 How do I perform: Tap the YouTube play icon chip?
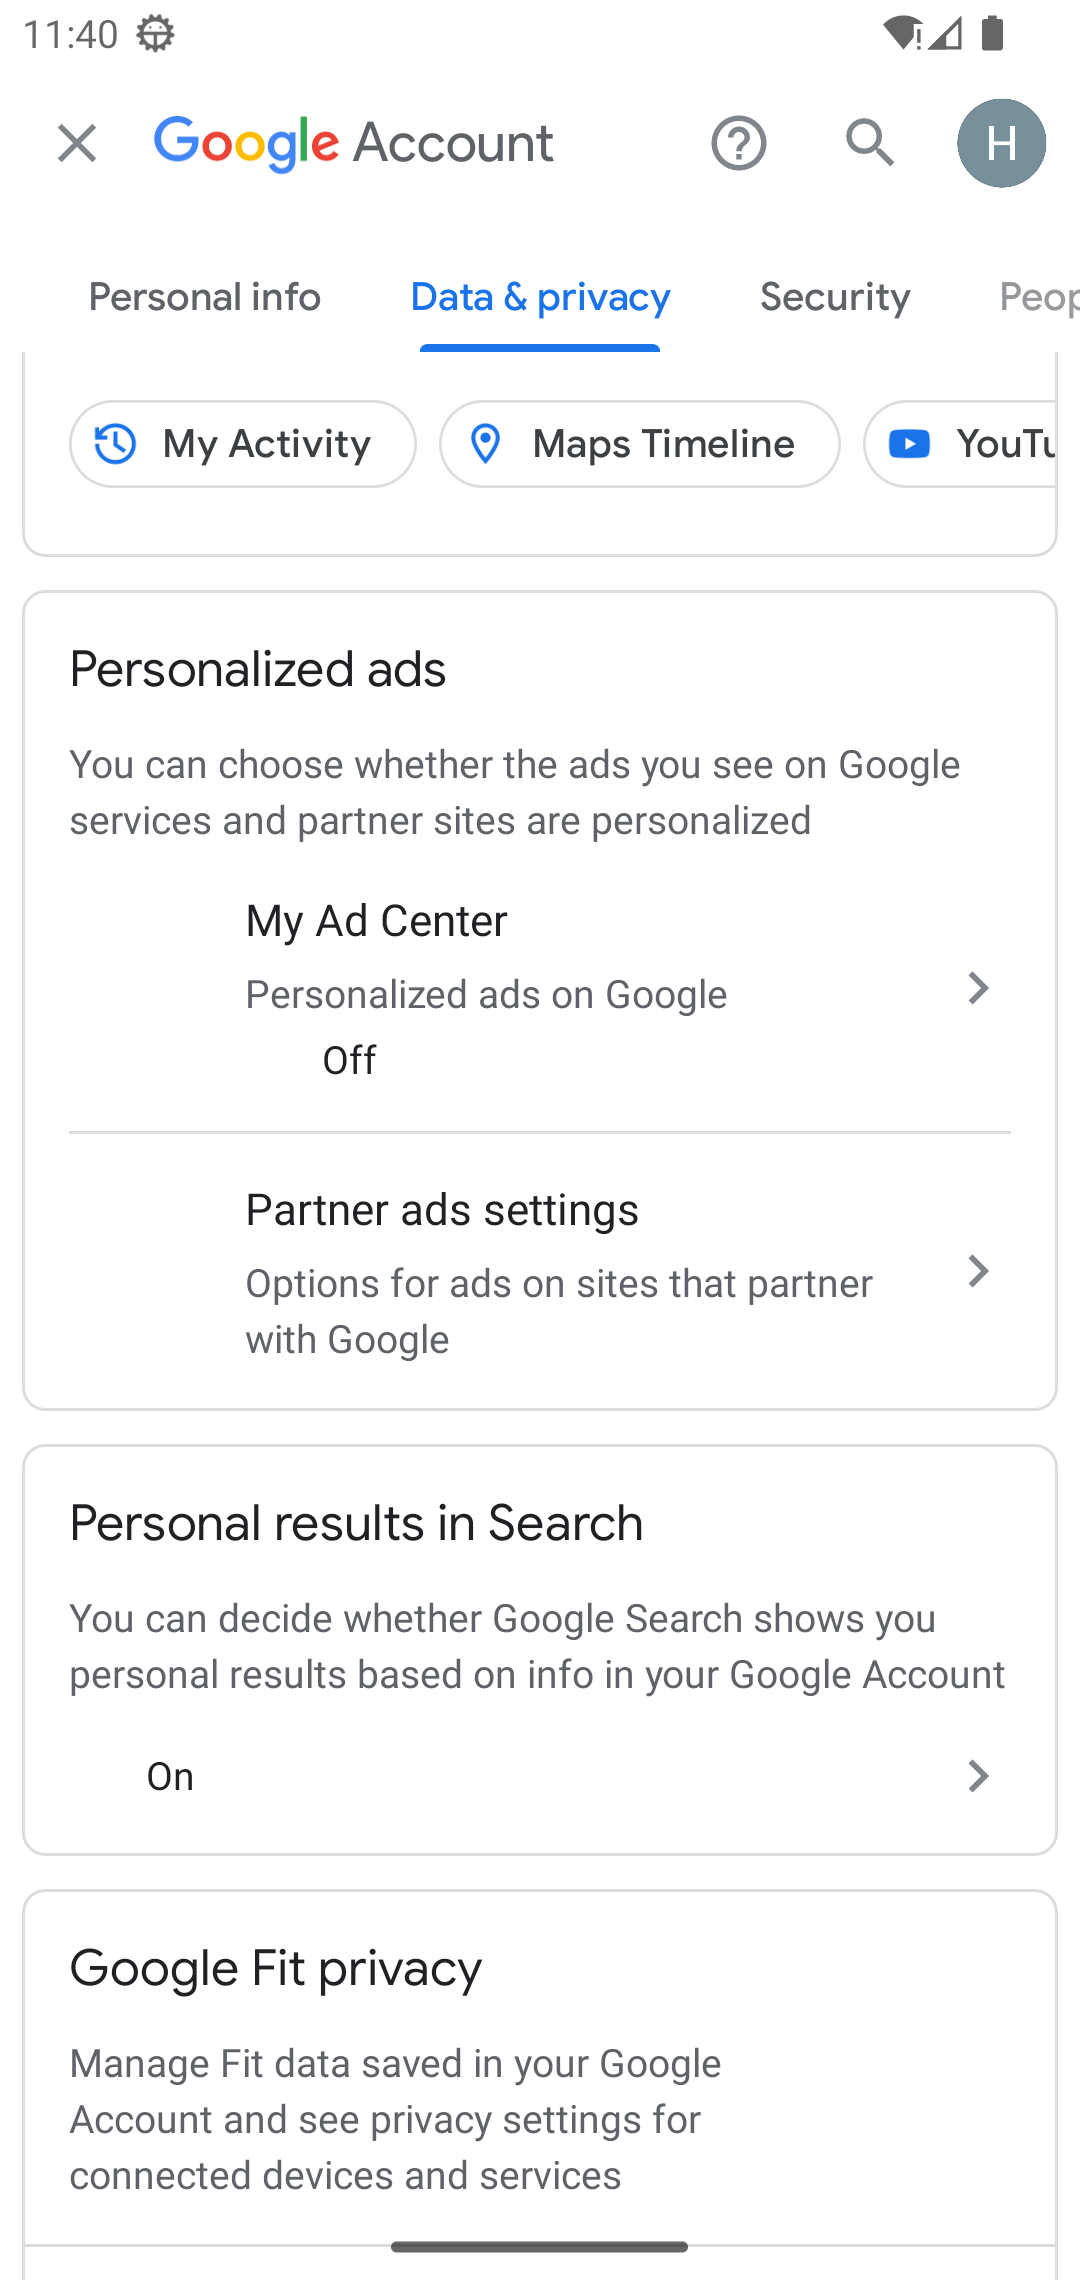pos(910,444)
